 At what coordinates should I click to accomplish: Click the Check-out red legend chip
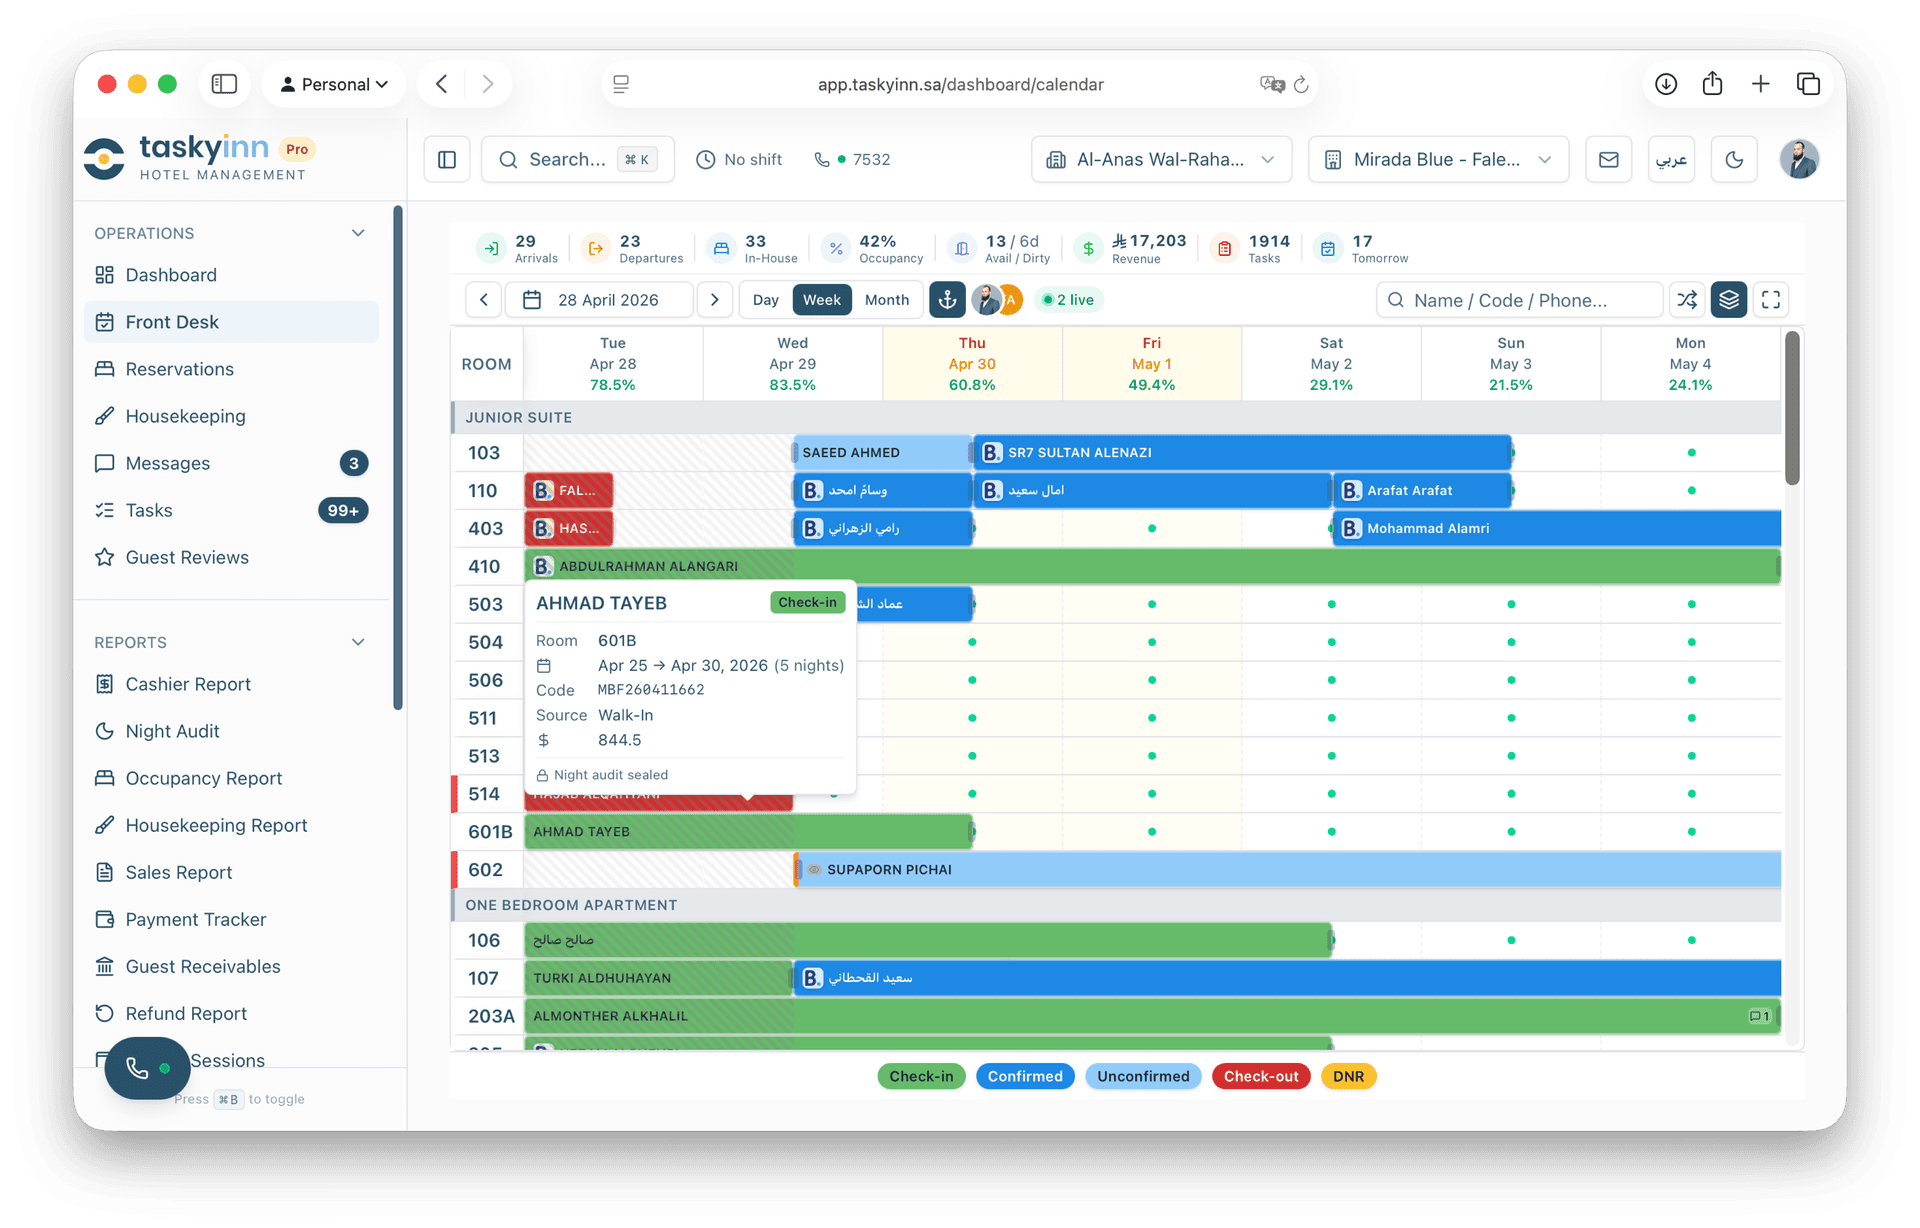click(x=1260, y=1076)
